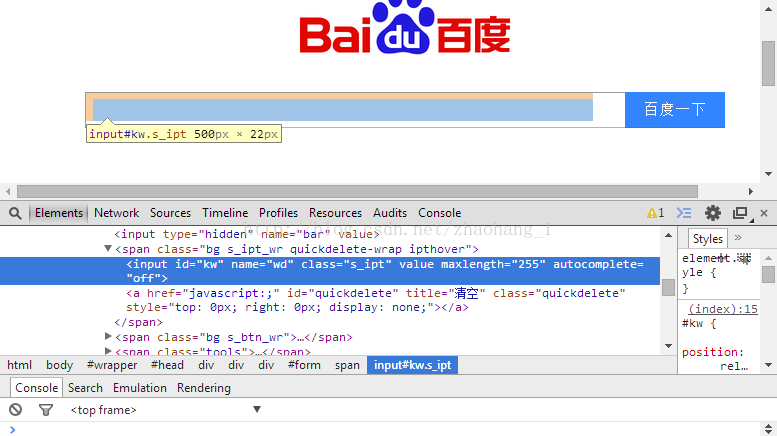Select the hidden input bar node
This screenshot has height=436, width=777.
point(247,234)
